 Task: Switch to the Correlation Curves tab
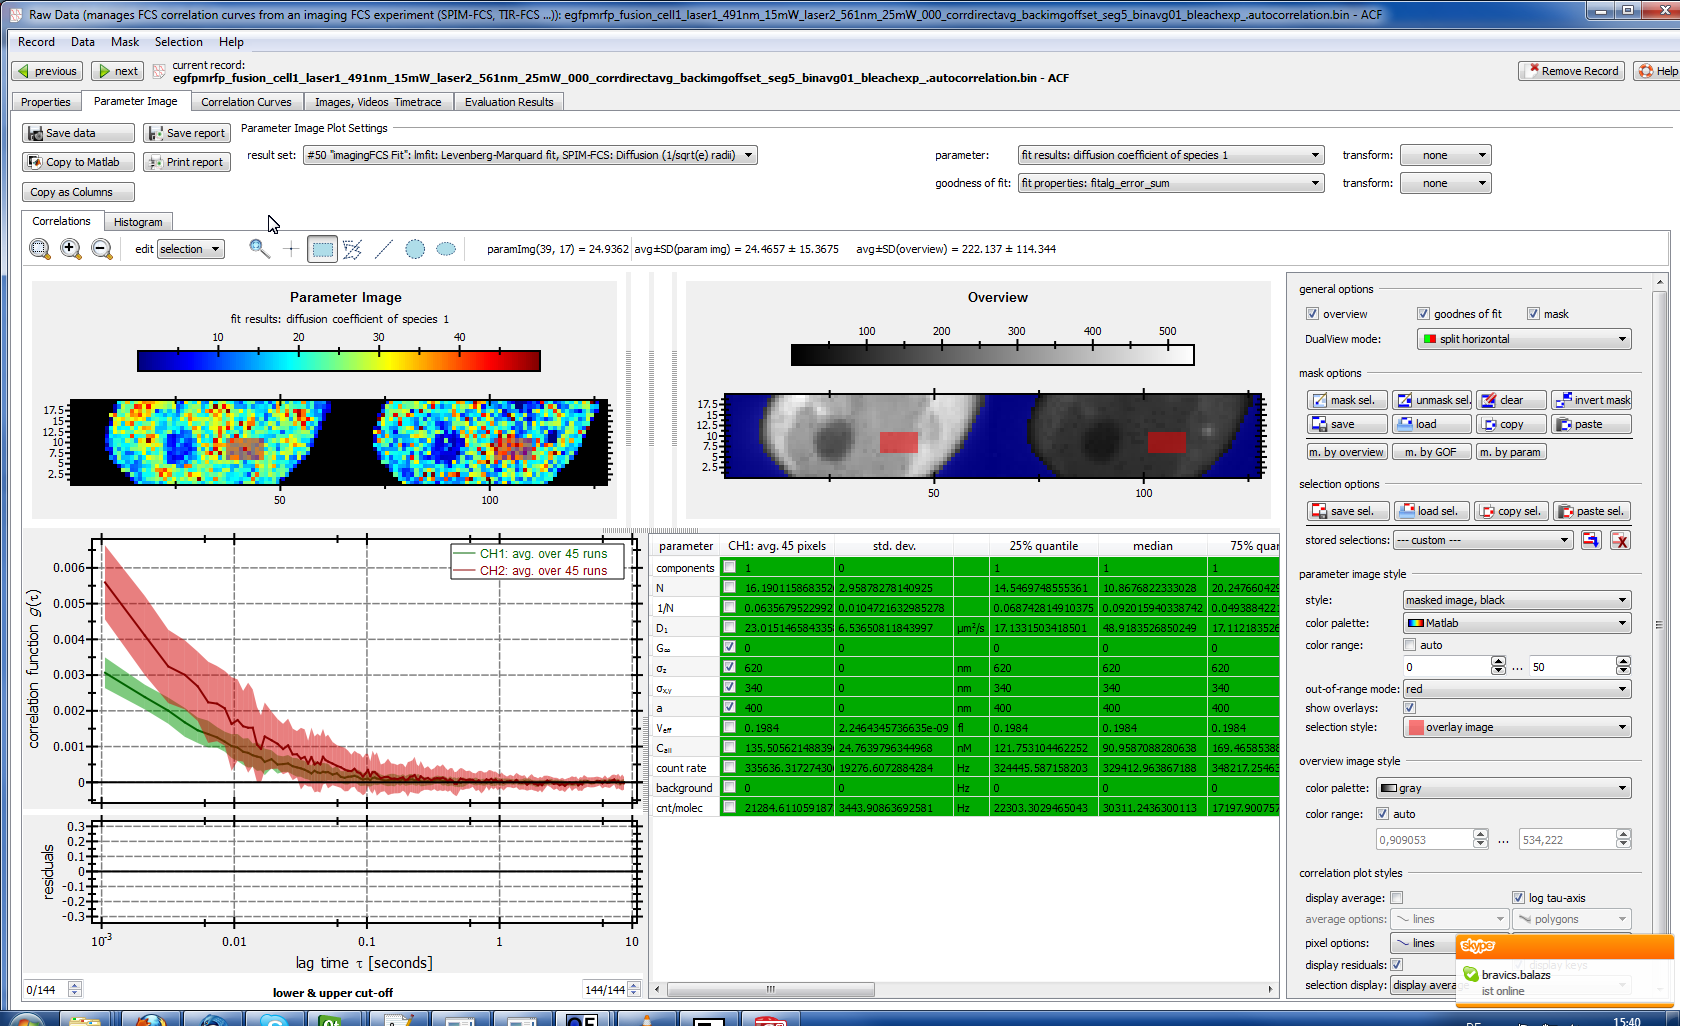click(x=246, y=102)
